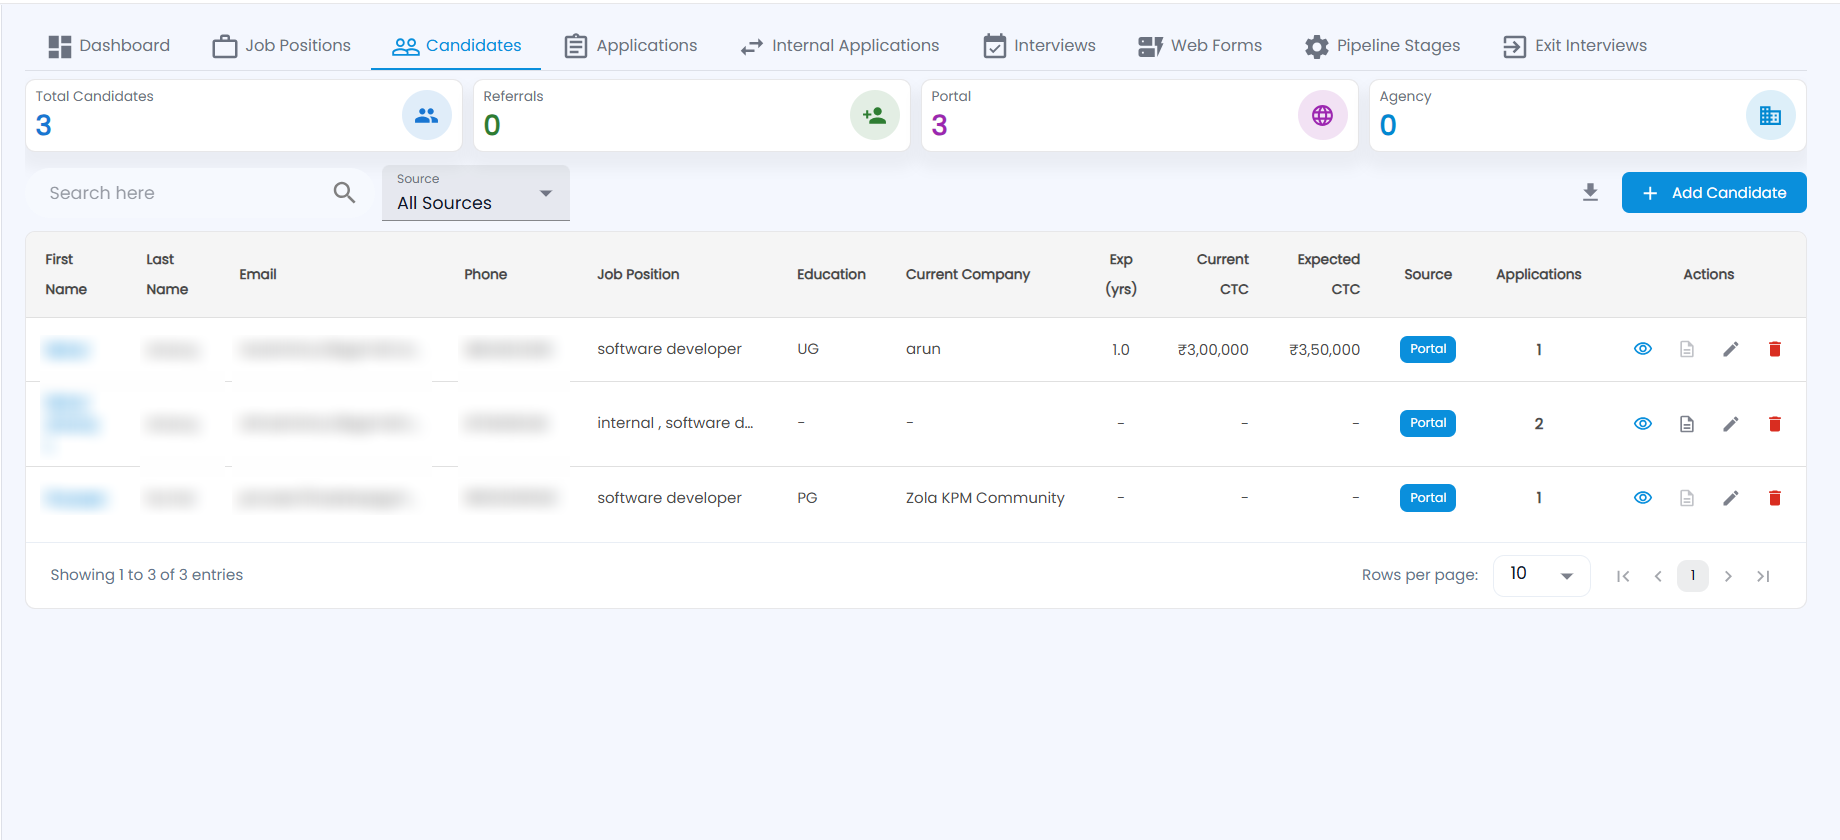1840x840 pixels.
Task: Delete the arun company candidate
Action: (x=1775, y=349)
